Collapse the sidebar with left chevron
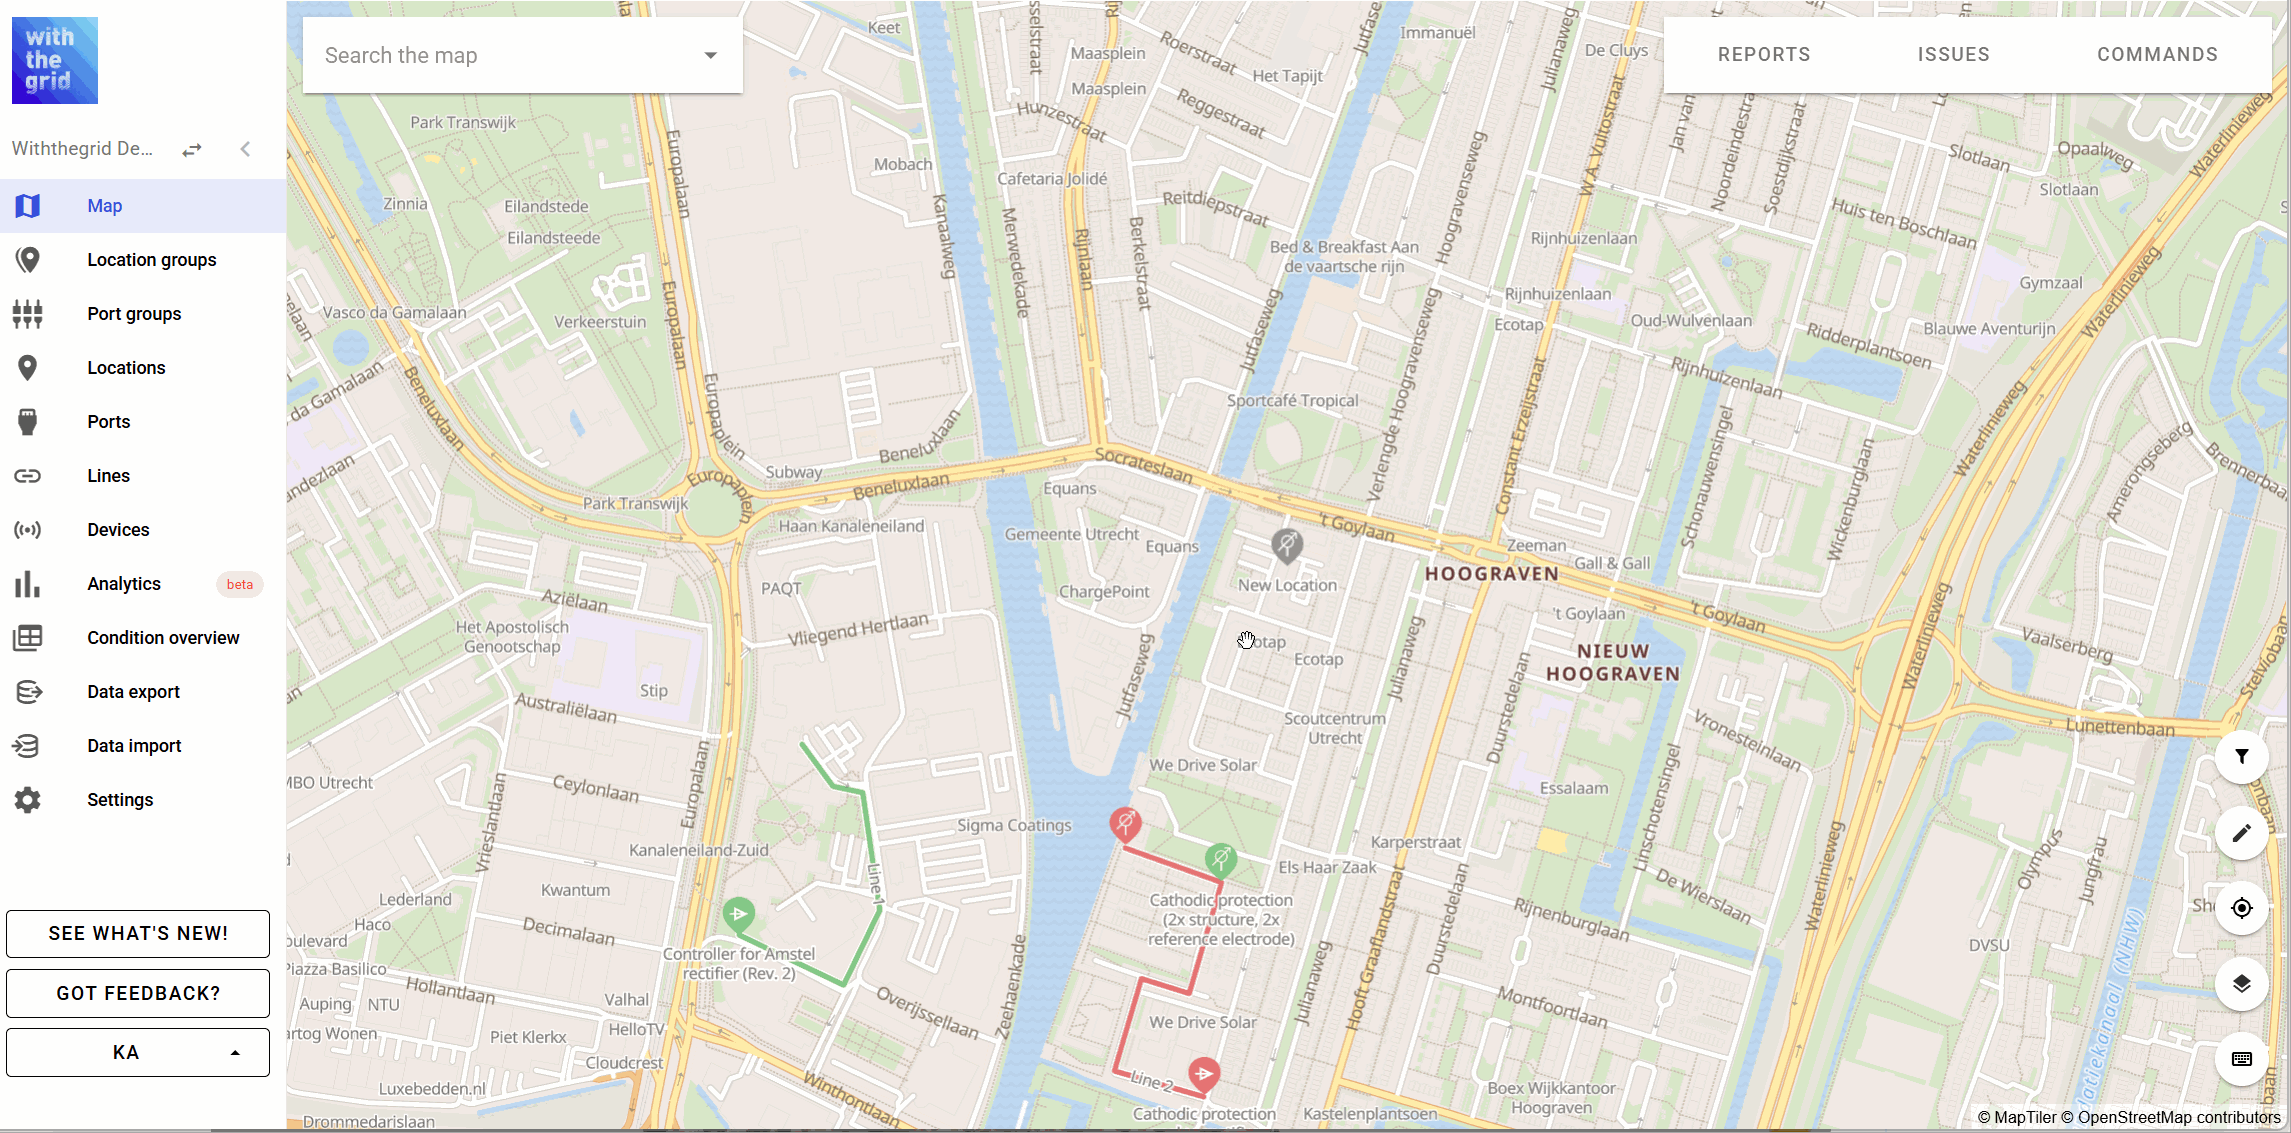 (245, 149)
